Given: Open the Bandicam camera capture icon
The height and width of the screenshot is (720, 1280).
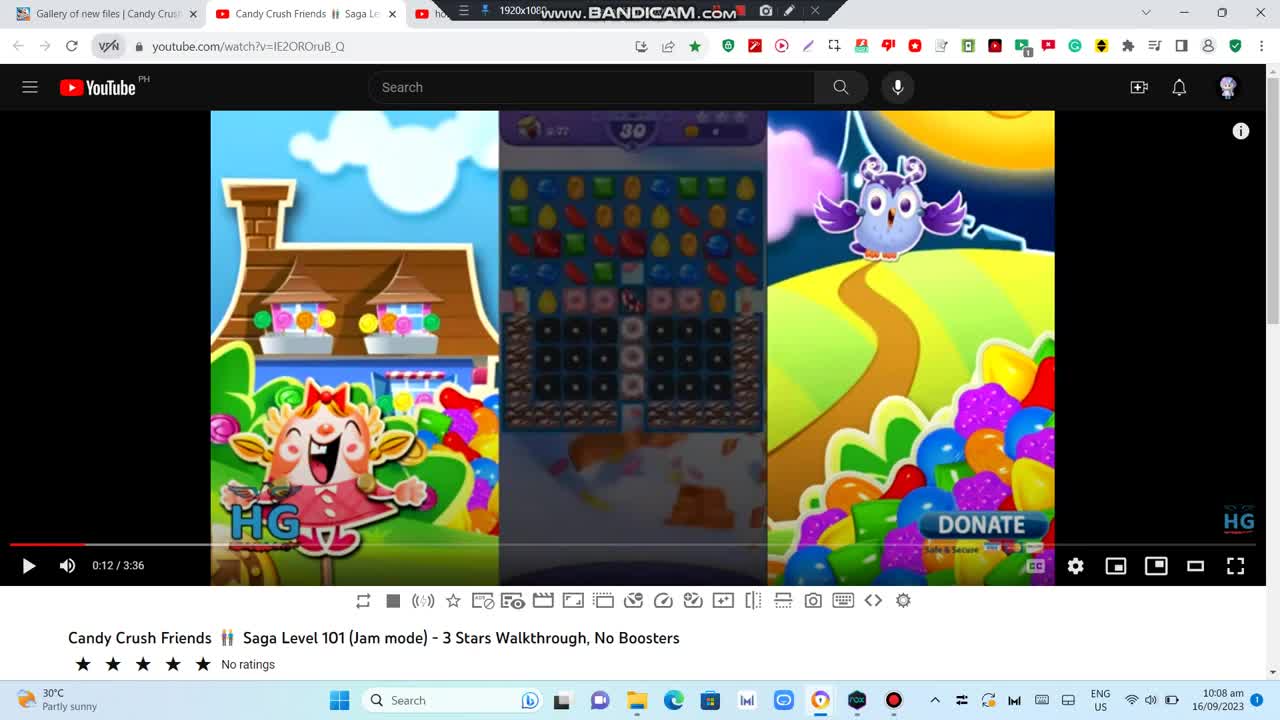Looking at the screenshot, I should tap(766, 11).
